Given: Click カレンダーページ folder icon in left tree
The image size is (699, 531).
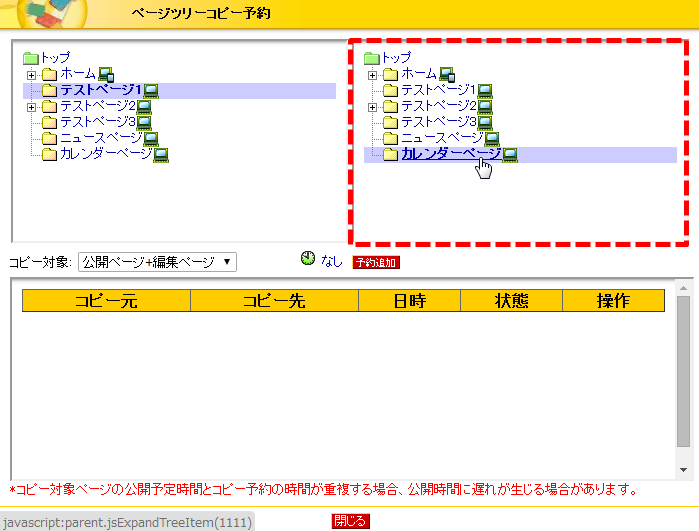Looking at the screenshot, I should click(49, 155).
